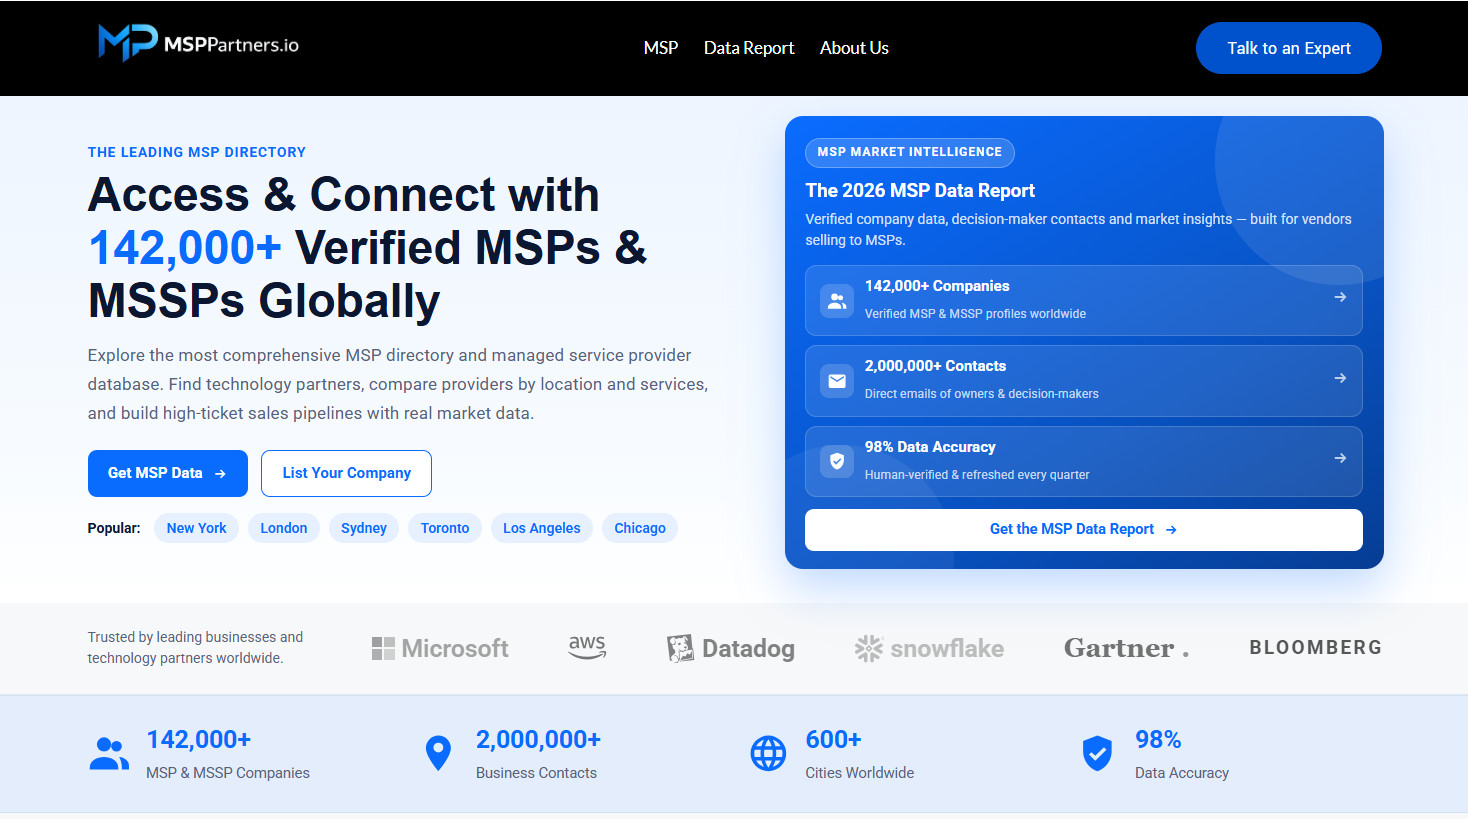Click the shield icon beside 98% Data Accuracy card
The height and width of the screenshot is (819, 1468).
tap(837, 461)
